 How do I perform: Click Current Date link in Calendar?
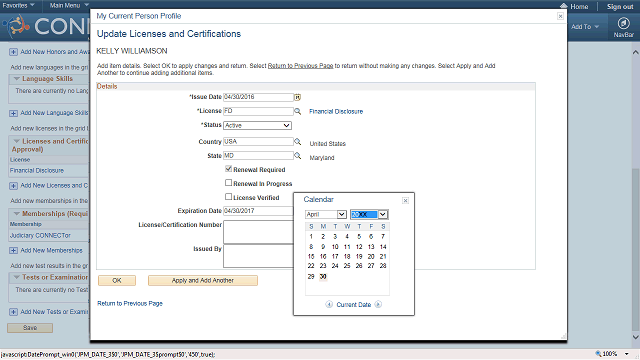[x=353, y=304]
